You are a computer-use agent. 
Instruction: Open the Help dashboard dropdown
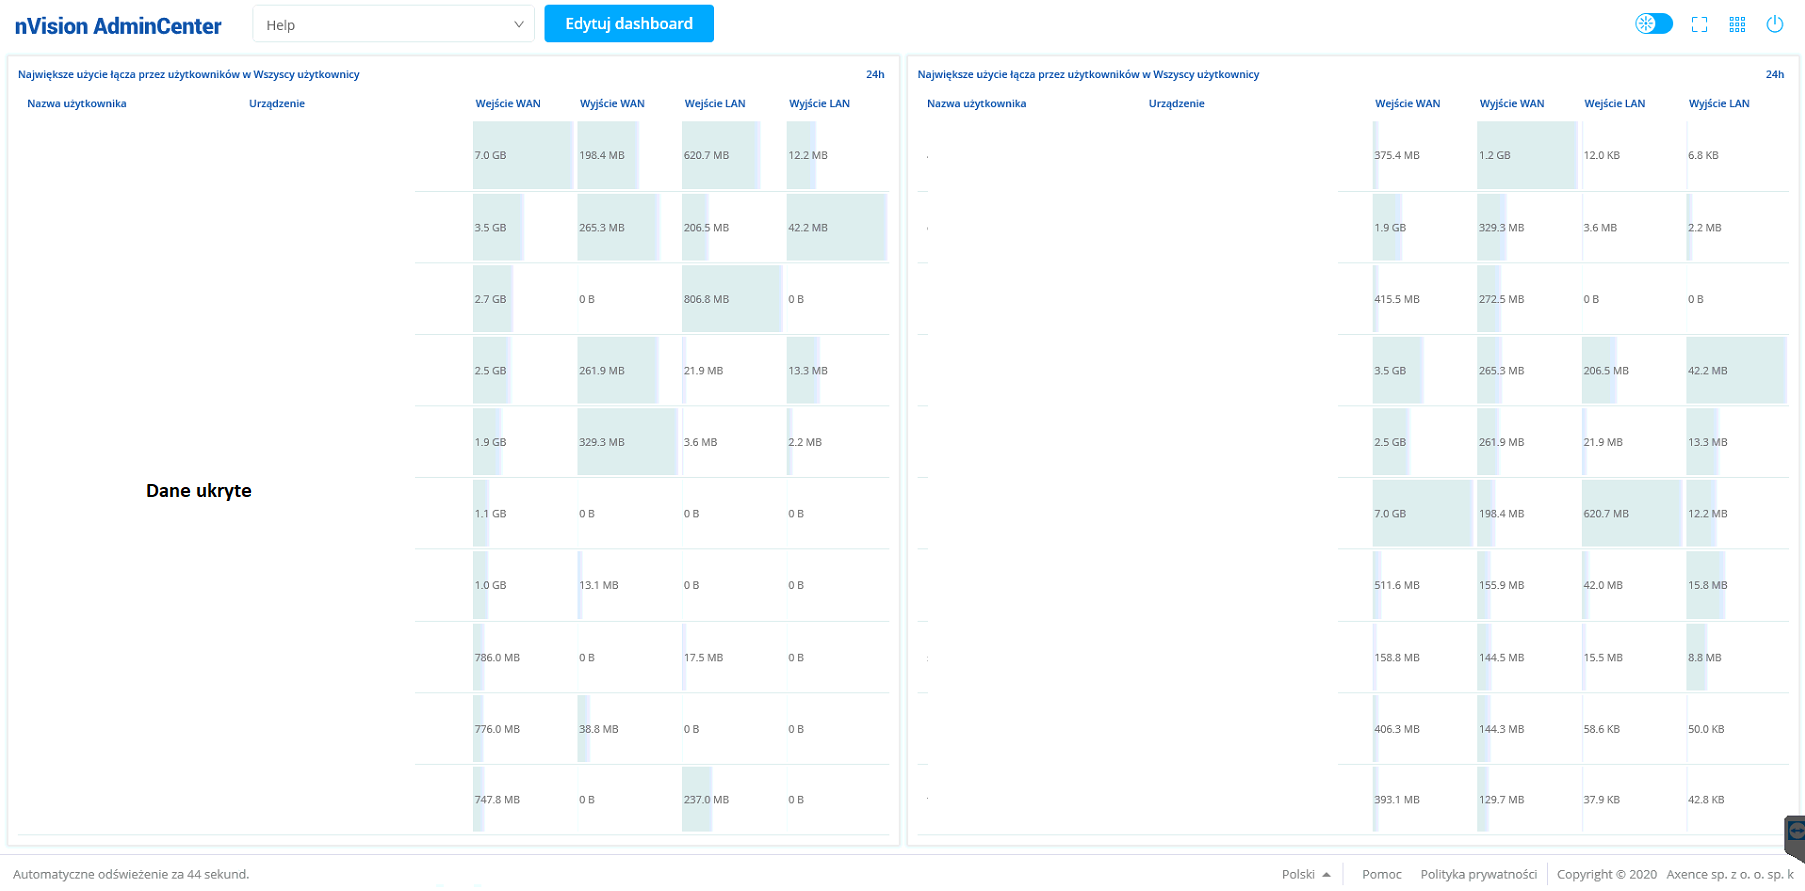coord(394,25)
